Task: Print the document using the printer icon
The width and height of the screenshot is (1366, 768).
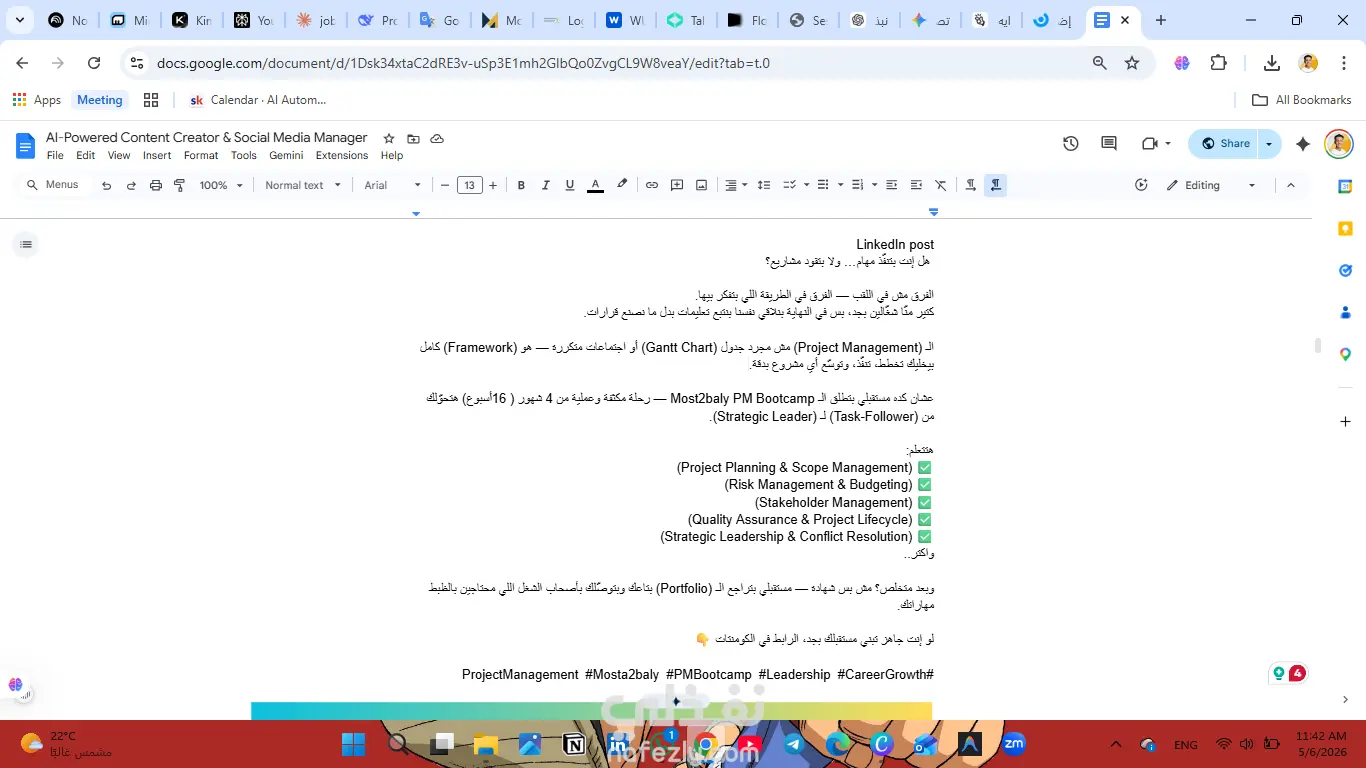Action: 156,185
